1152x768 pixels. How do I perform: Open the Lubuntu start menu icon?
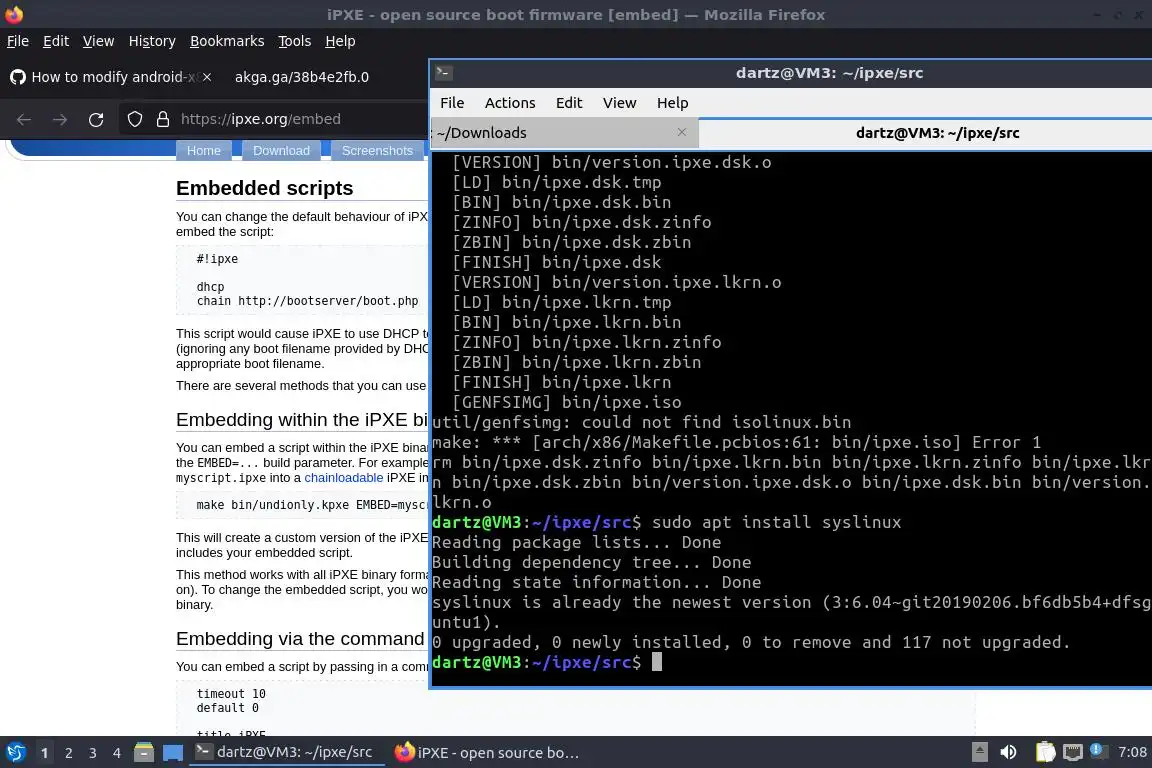tap(15, 753)
